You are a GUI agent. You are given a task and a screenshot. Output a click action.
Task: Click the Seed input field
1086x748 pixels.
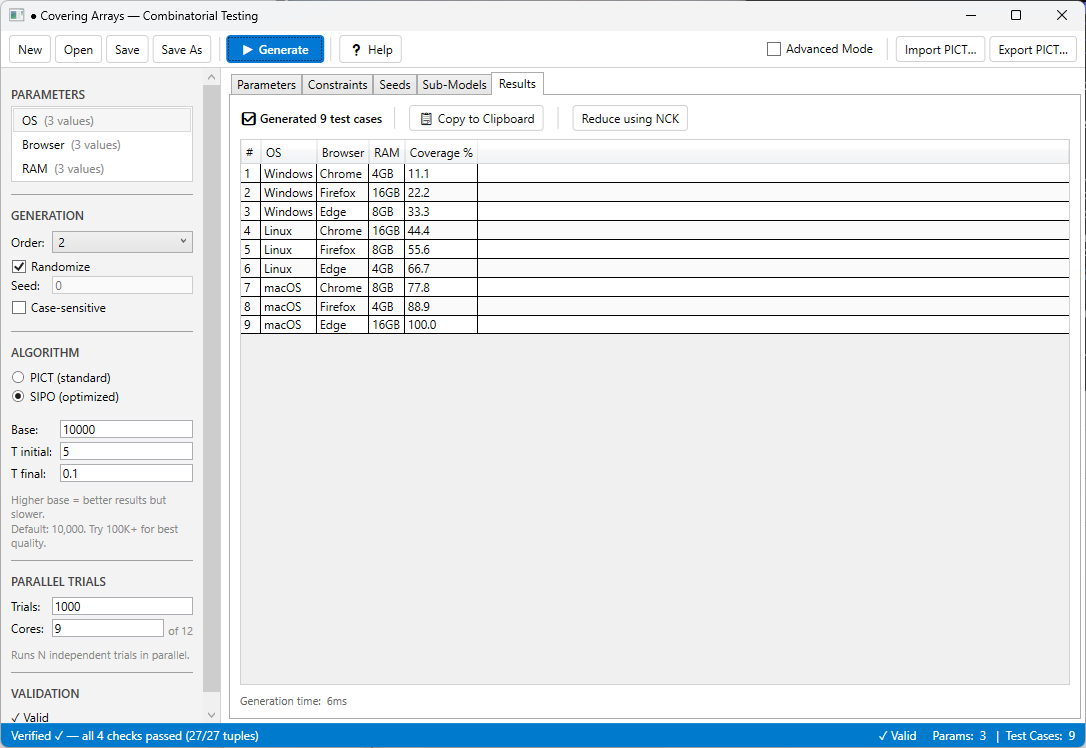[x=121, y=285]
